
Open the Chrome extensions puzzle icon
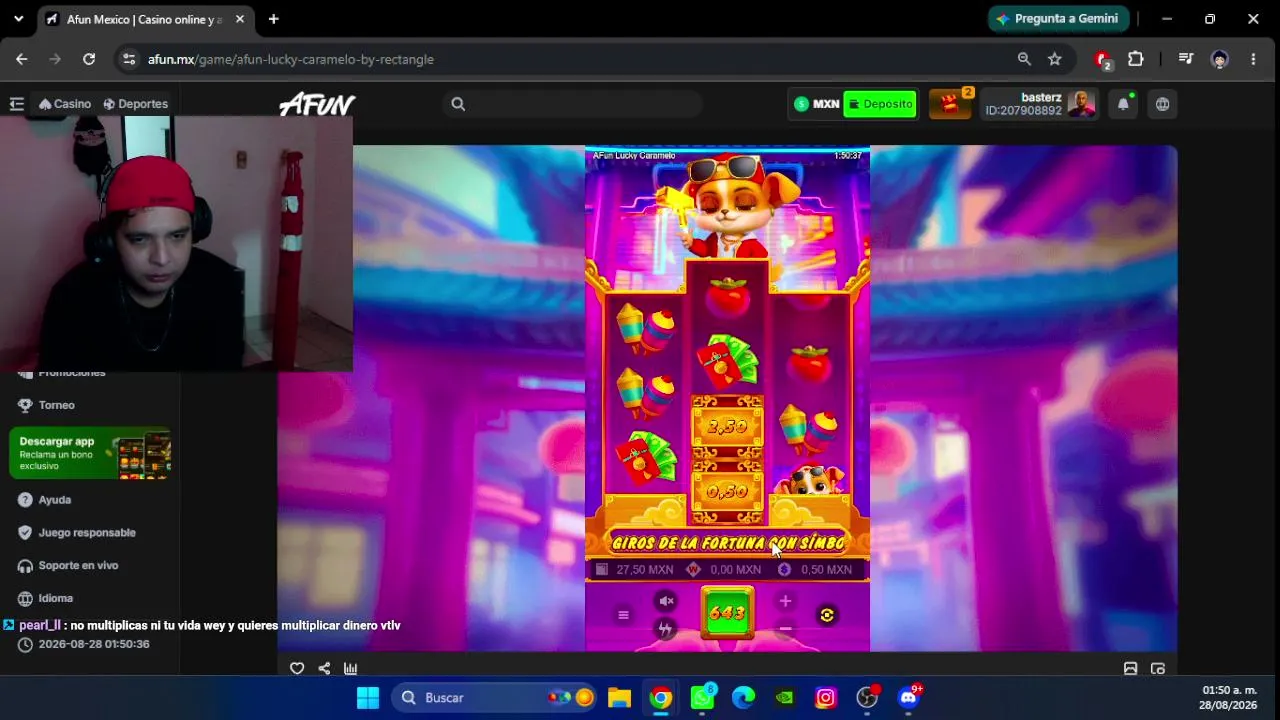coord(1136,59)
